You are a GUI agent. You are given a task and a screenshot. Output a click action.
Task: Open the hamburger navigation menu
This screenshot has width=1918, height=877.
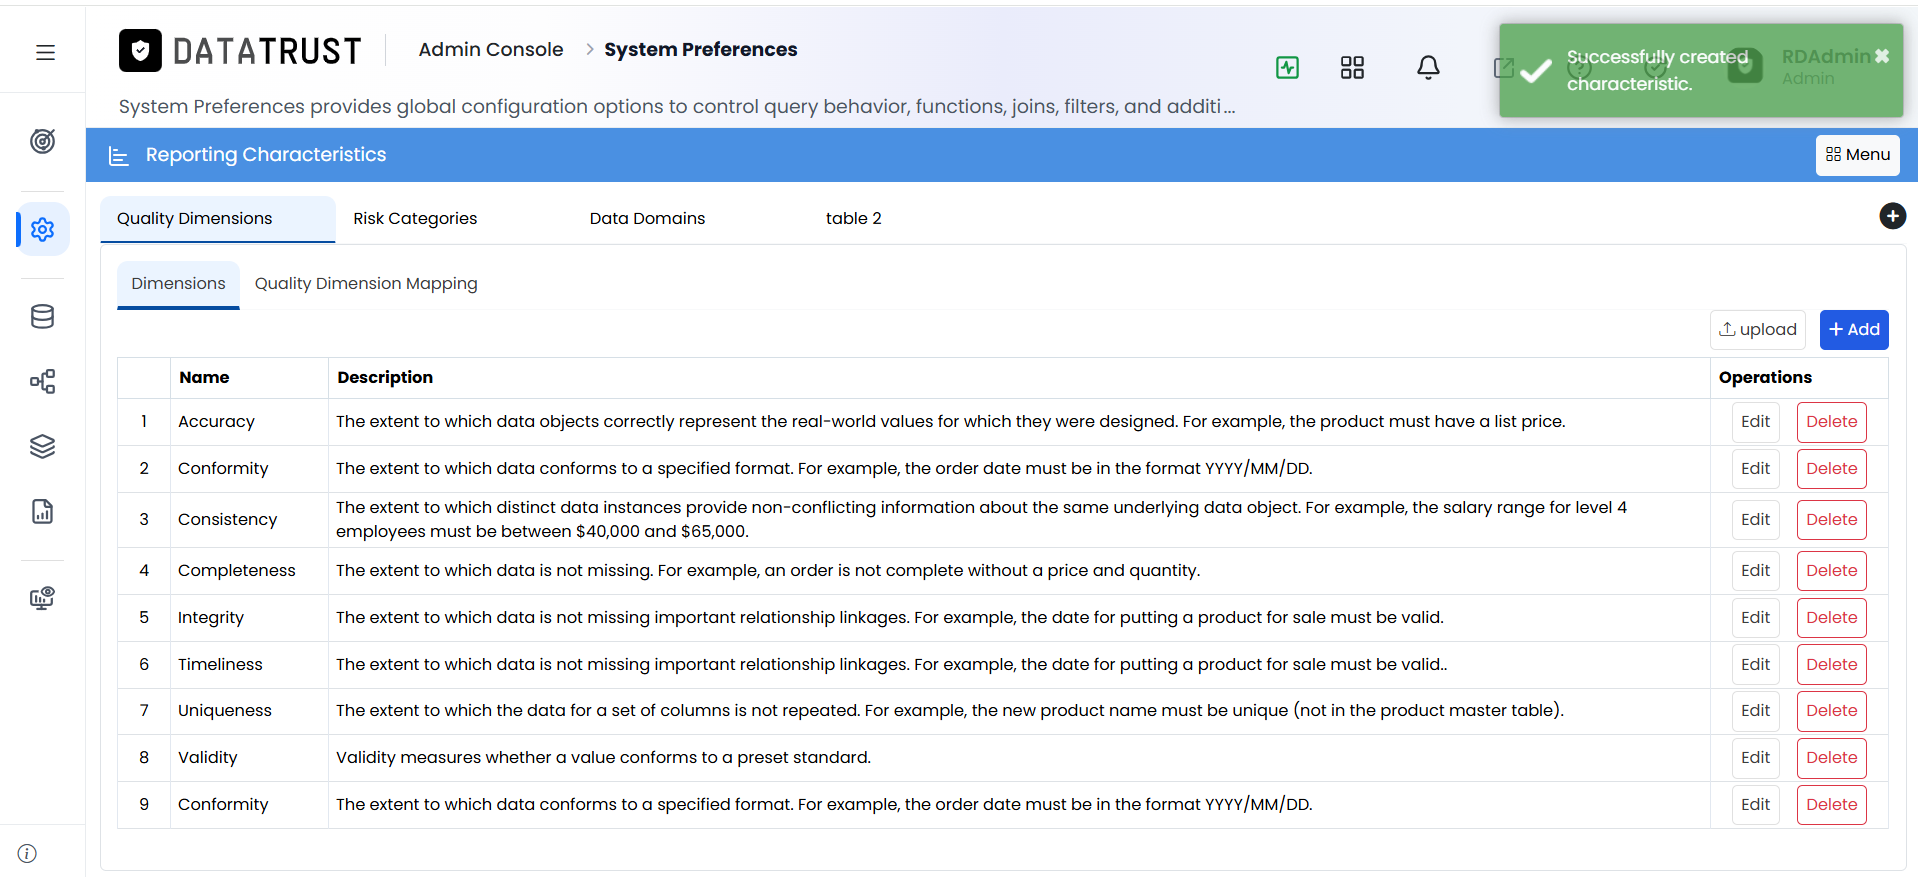coord(45,52)
